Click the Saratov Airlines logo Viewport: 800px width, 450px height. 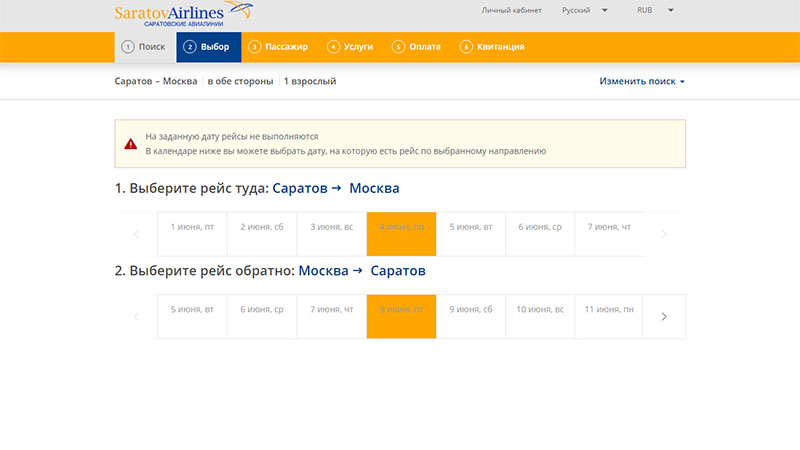(x=182, y=14)
